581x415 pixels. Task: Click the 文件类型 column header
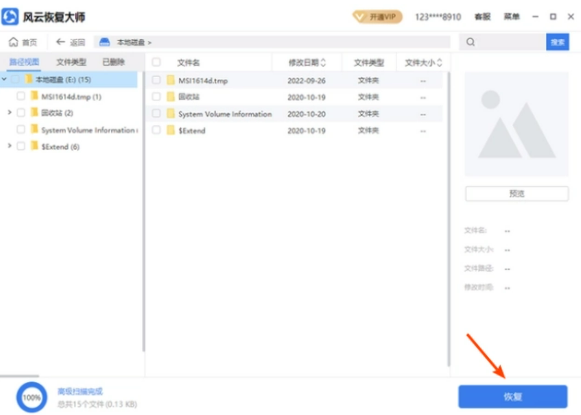point(369,63)
